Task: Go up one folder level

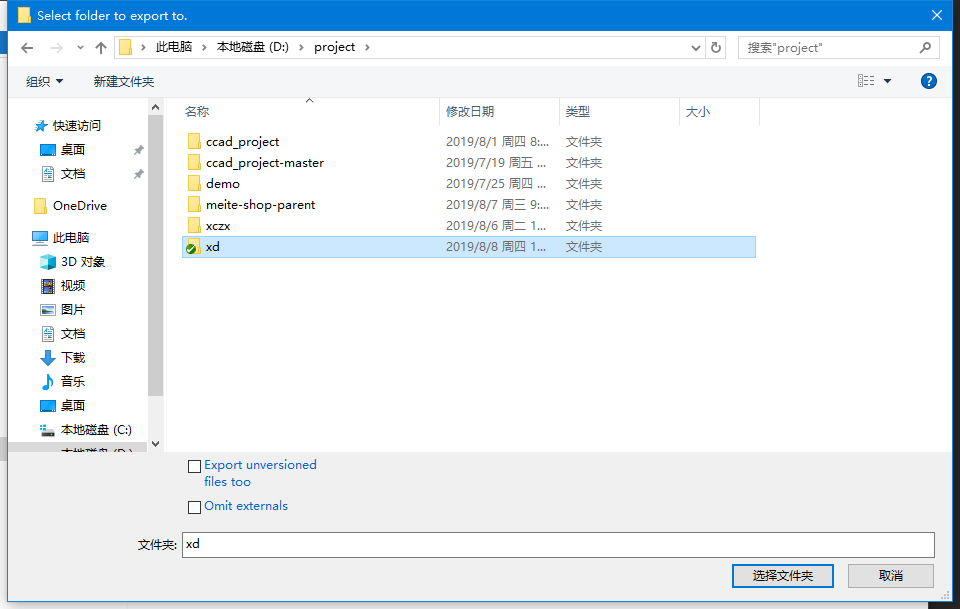Action: [x=101, y=48]
